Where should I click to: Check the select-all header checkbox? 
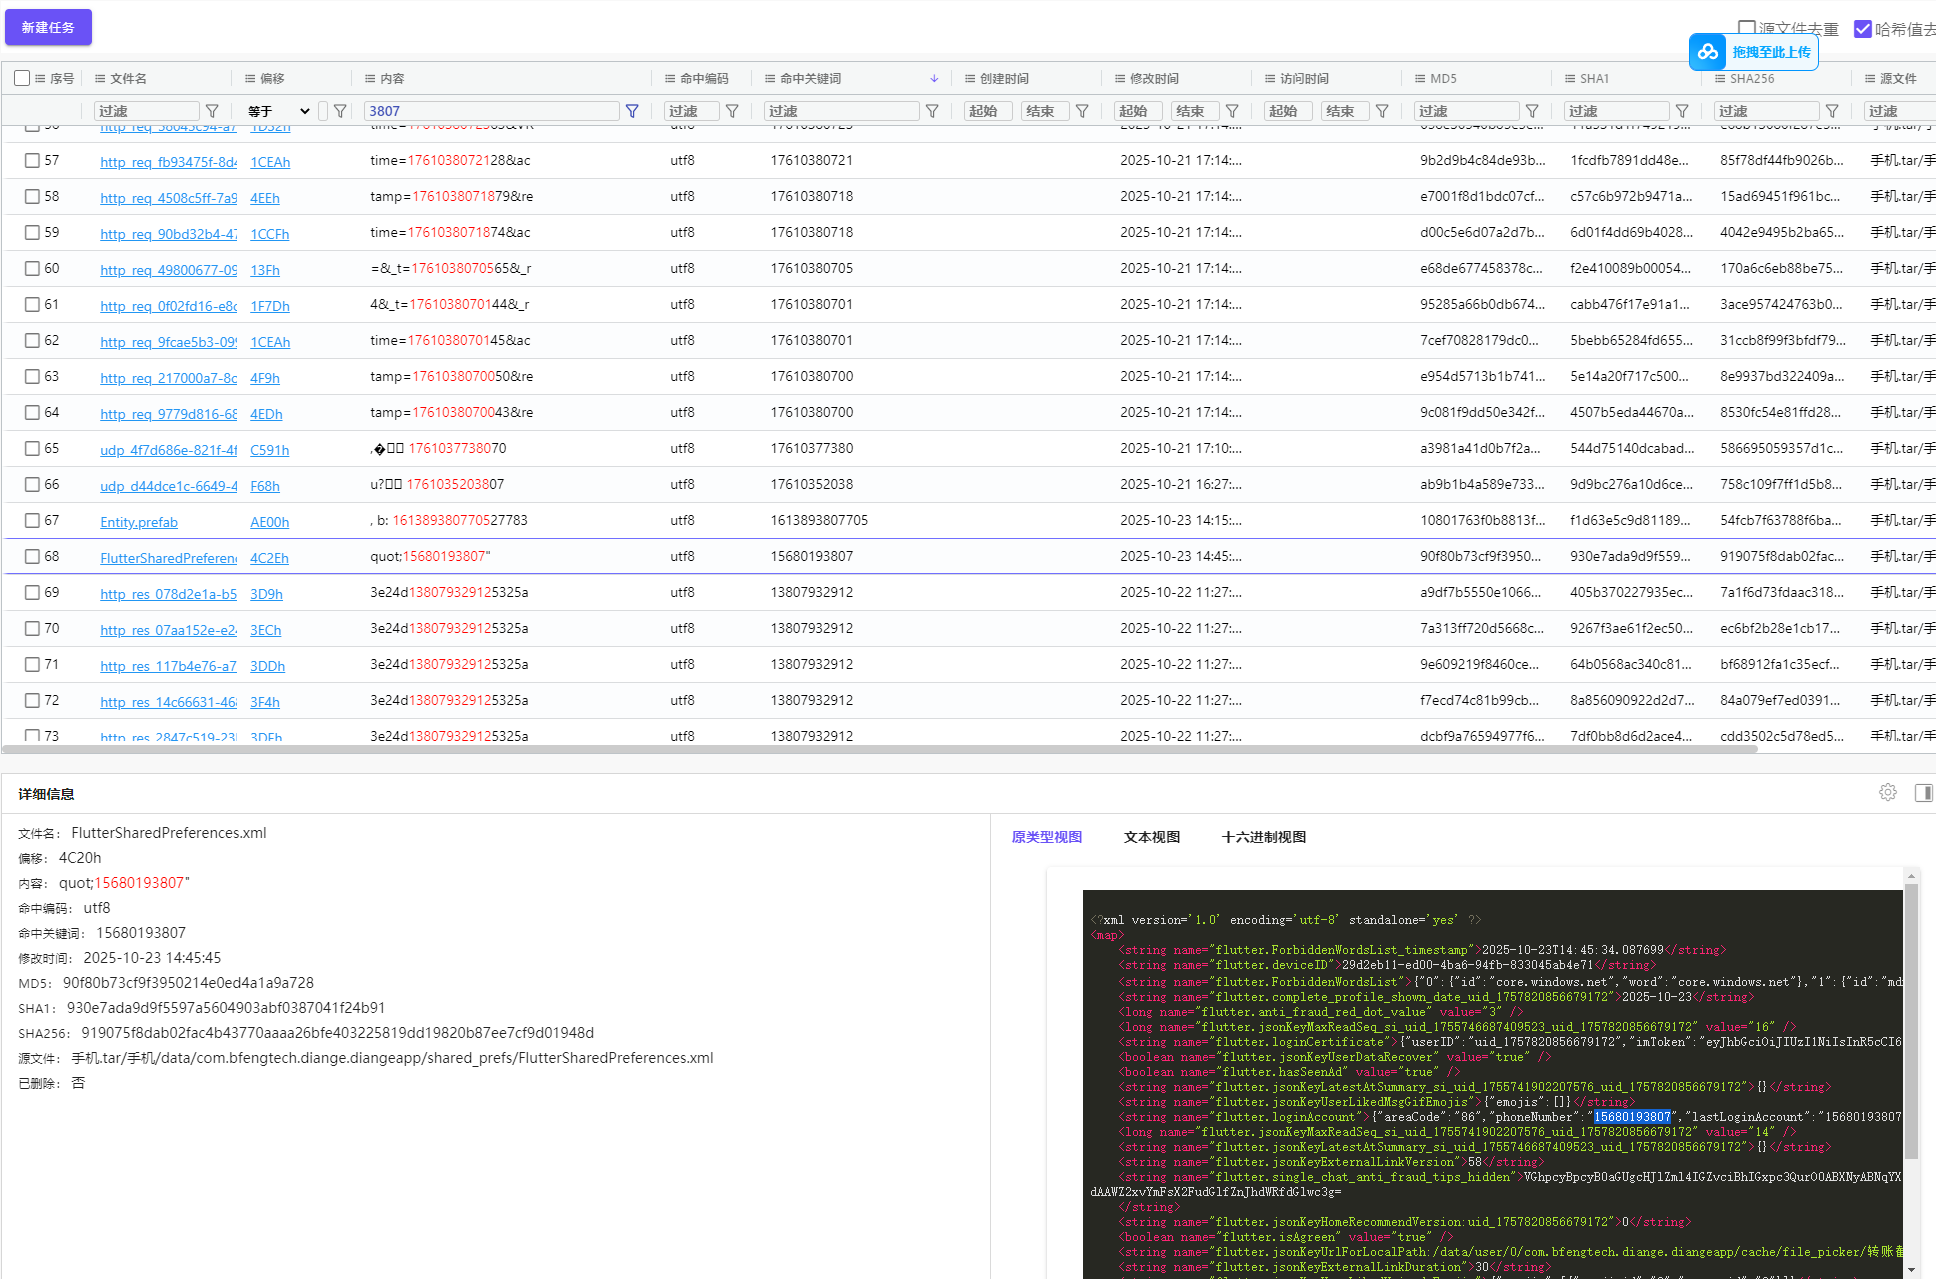(22, 78)
